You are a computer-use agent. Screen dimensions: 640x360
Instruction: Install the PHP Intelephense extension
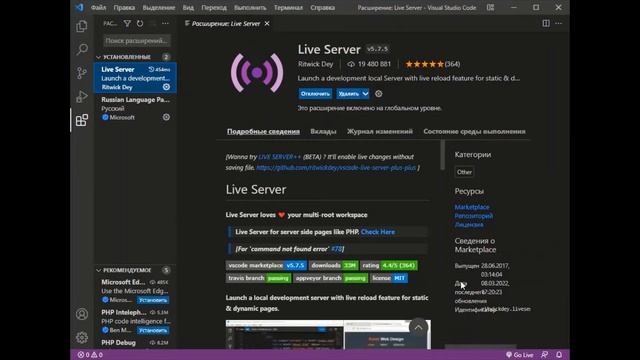pos(153,330)
